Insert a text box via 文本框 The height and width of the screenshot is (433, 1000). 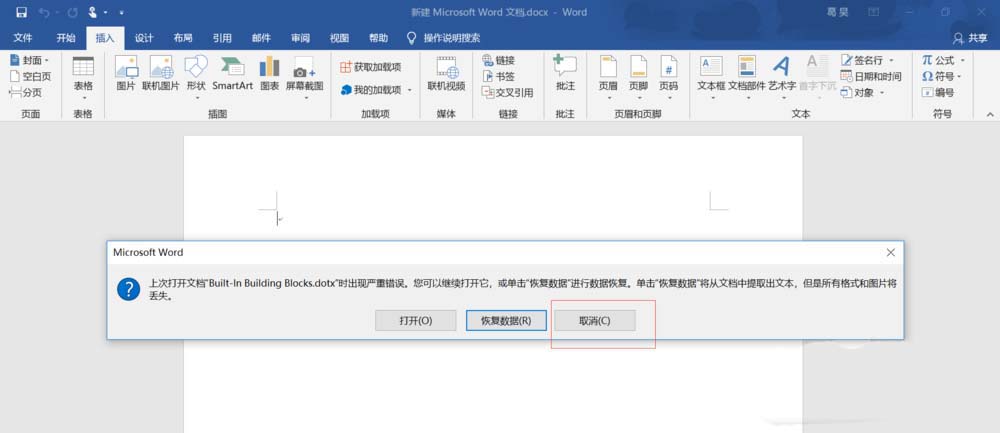pyautogui.click(x=711, y=78)
